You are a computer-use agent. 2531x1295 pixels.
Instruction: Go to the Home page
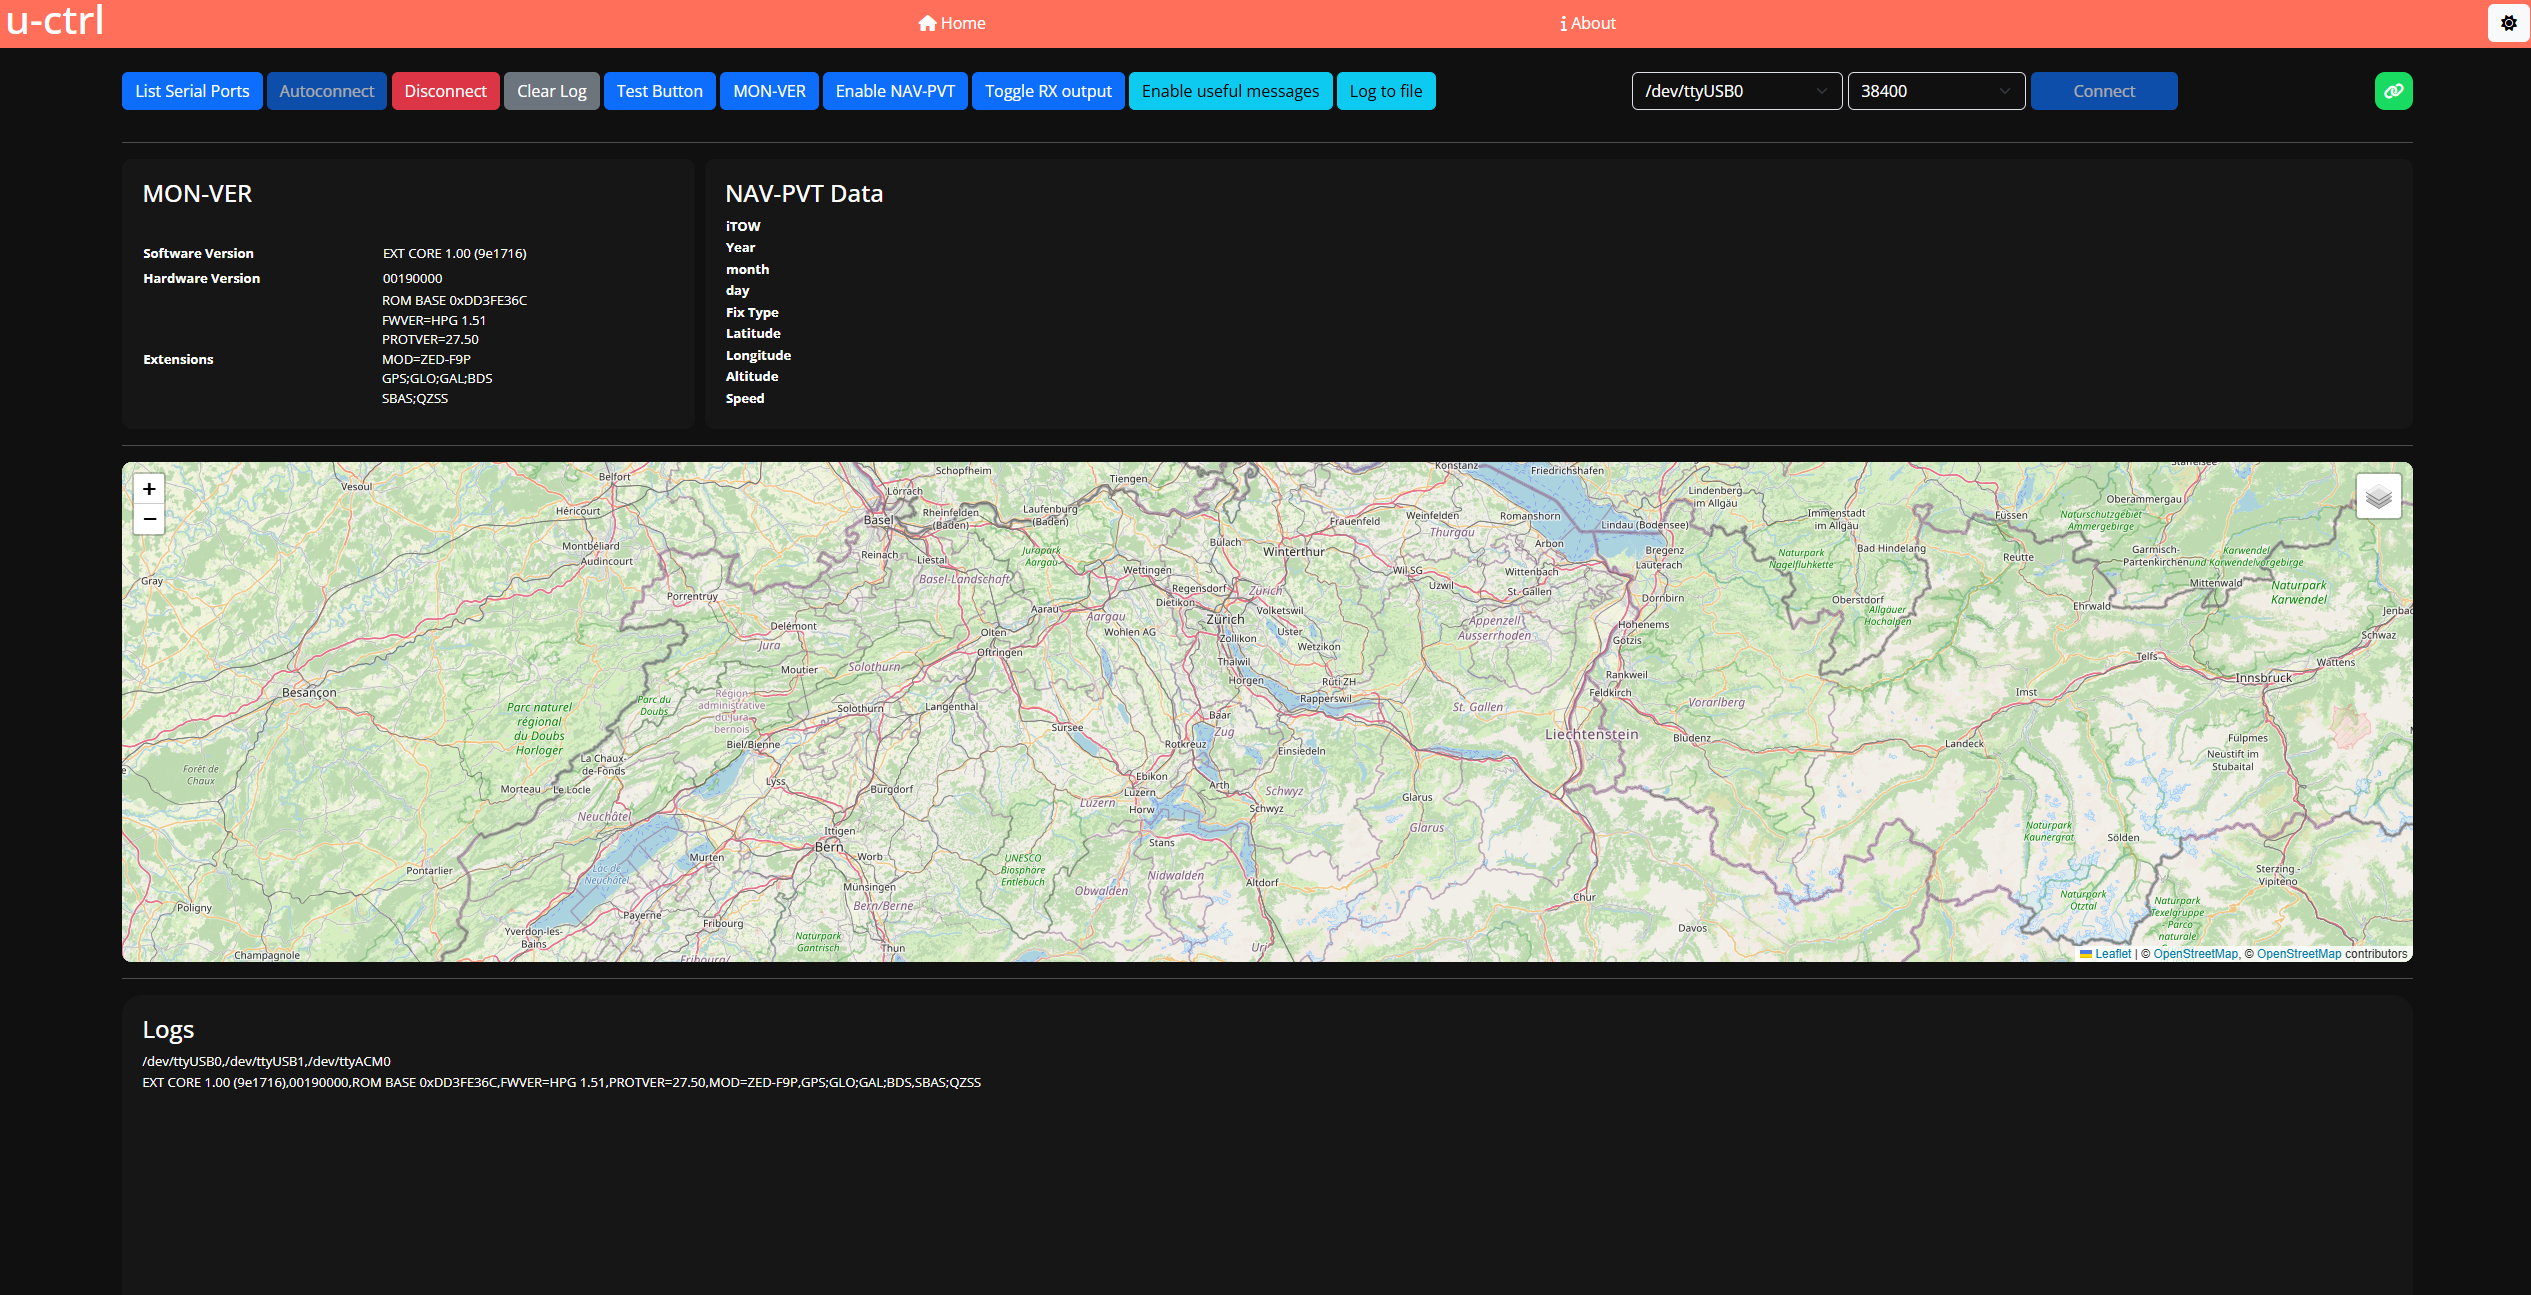coord(952,23)
